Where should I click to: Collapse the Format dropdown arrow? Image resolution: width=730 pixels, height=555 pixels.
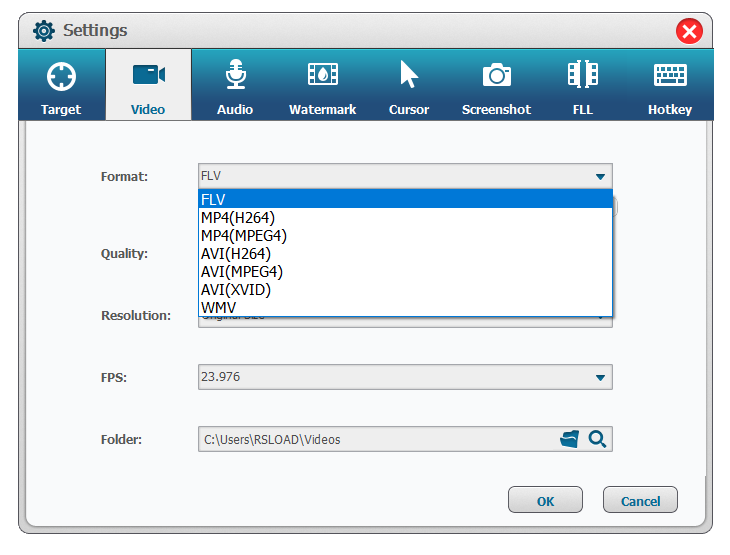pos(600,176)
